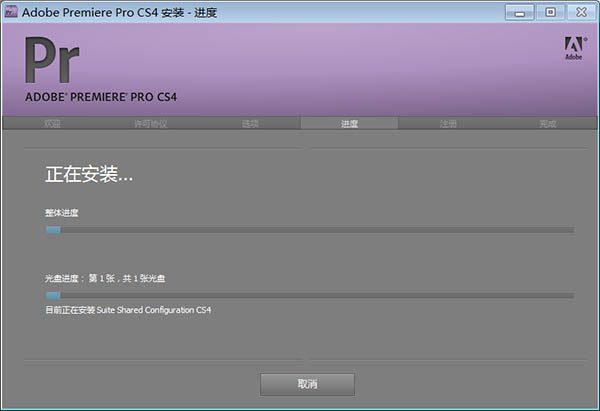
Task: Click the large Pr logo
Action: [x=52, y=60]
